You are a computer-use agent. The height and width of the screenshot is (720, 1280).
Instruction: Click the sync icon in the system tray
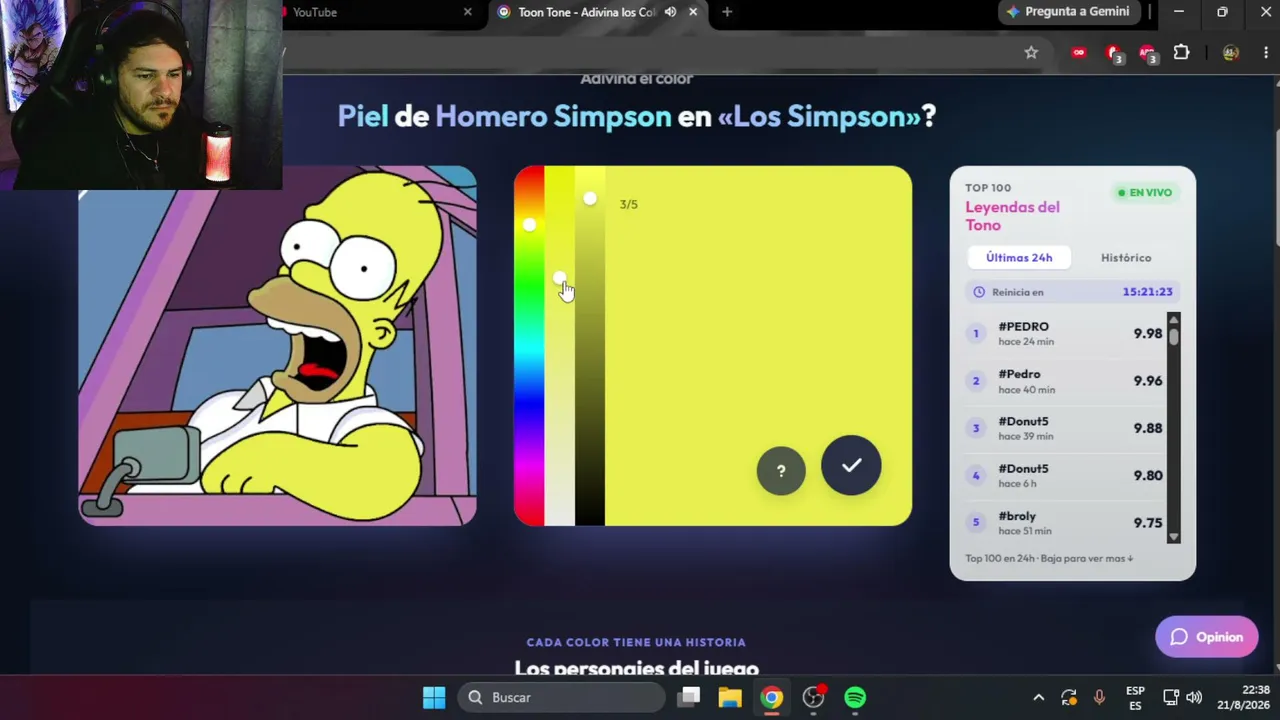1069,697
